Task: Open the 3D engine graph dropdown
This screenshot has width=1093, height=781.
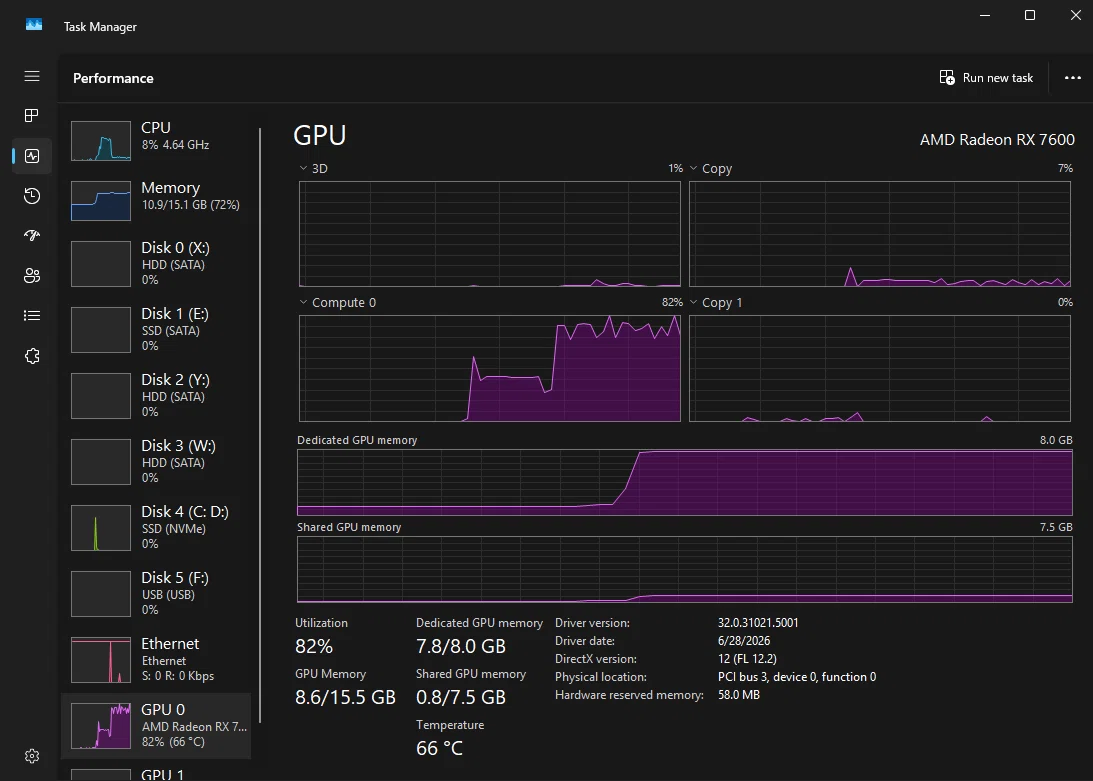Action: [x=313, y=168]
